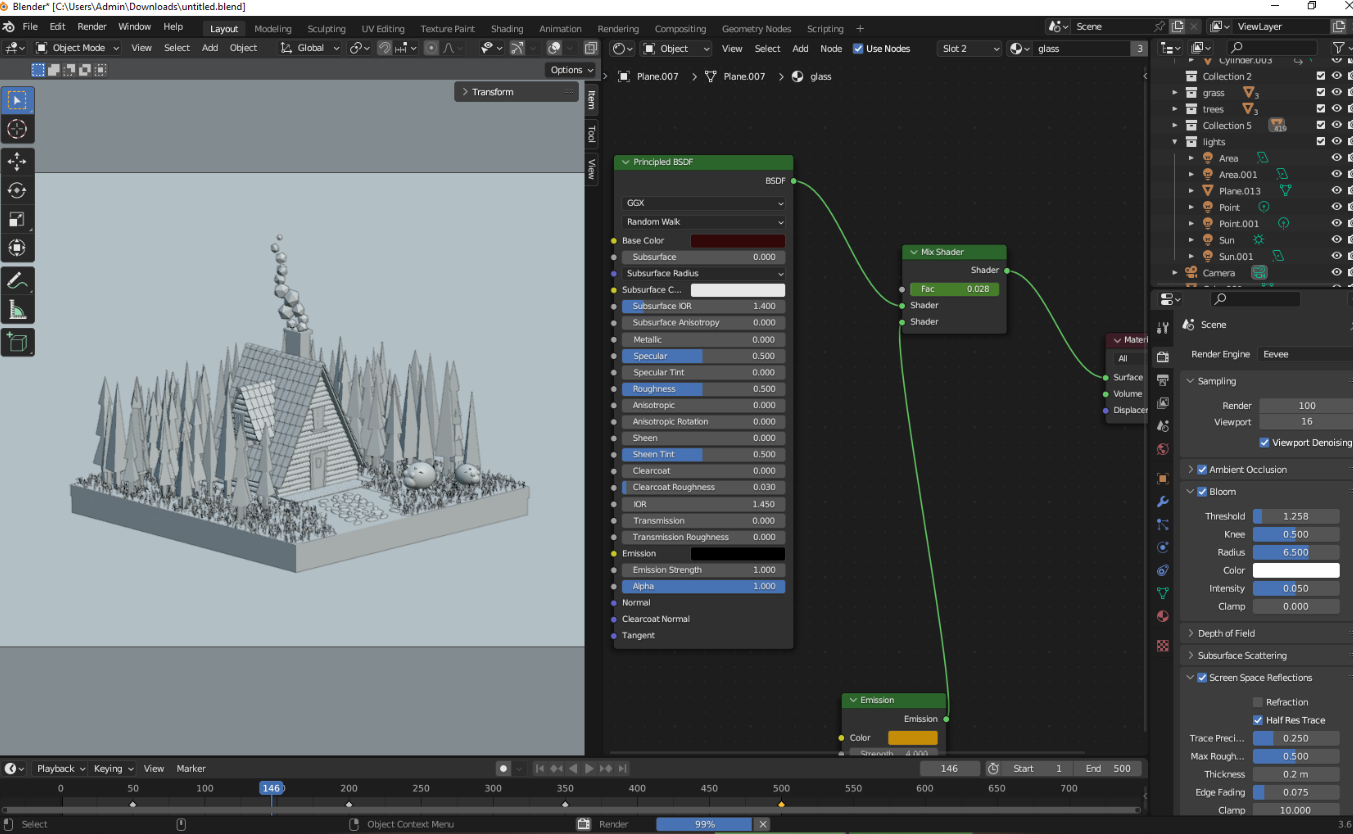
Task: Open the Render menu
Action: point(92,26)
